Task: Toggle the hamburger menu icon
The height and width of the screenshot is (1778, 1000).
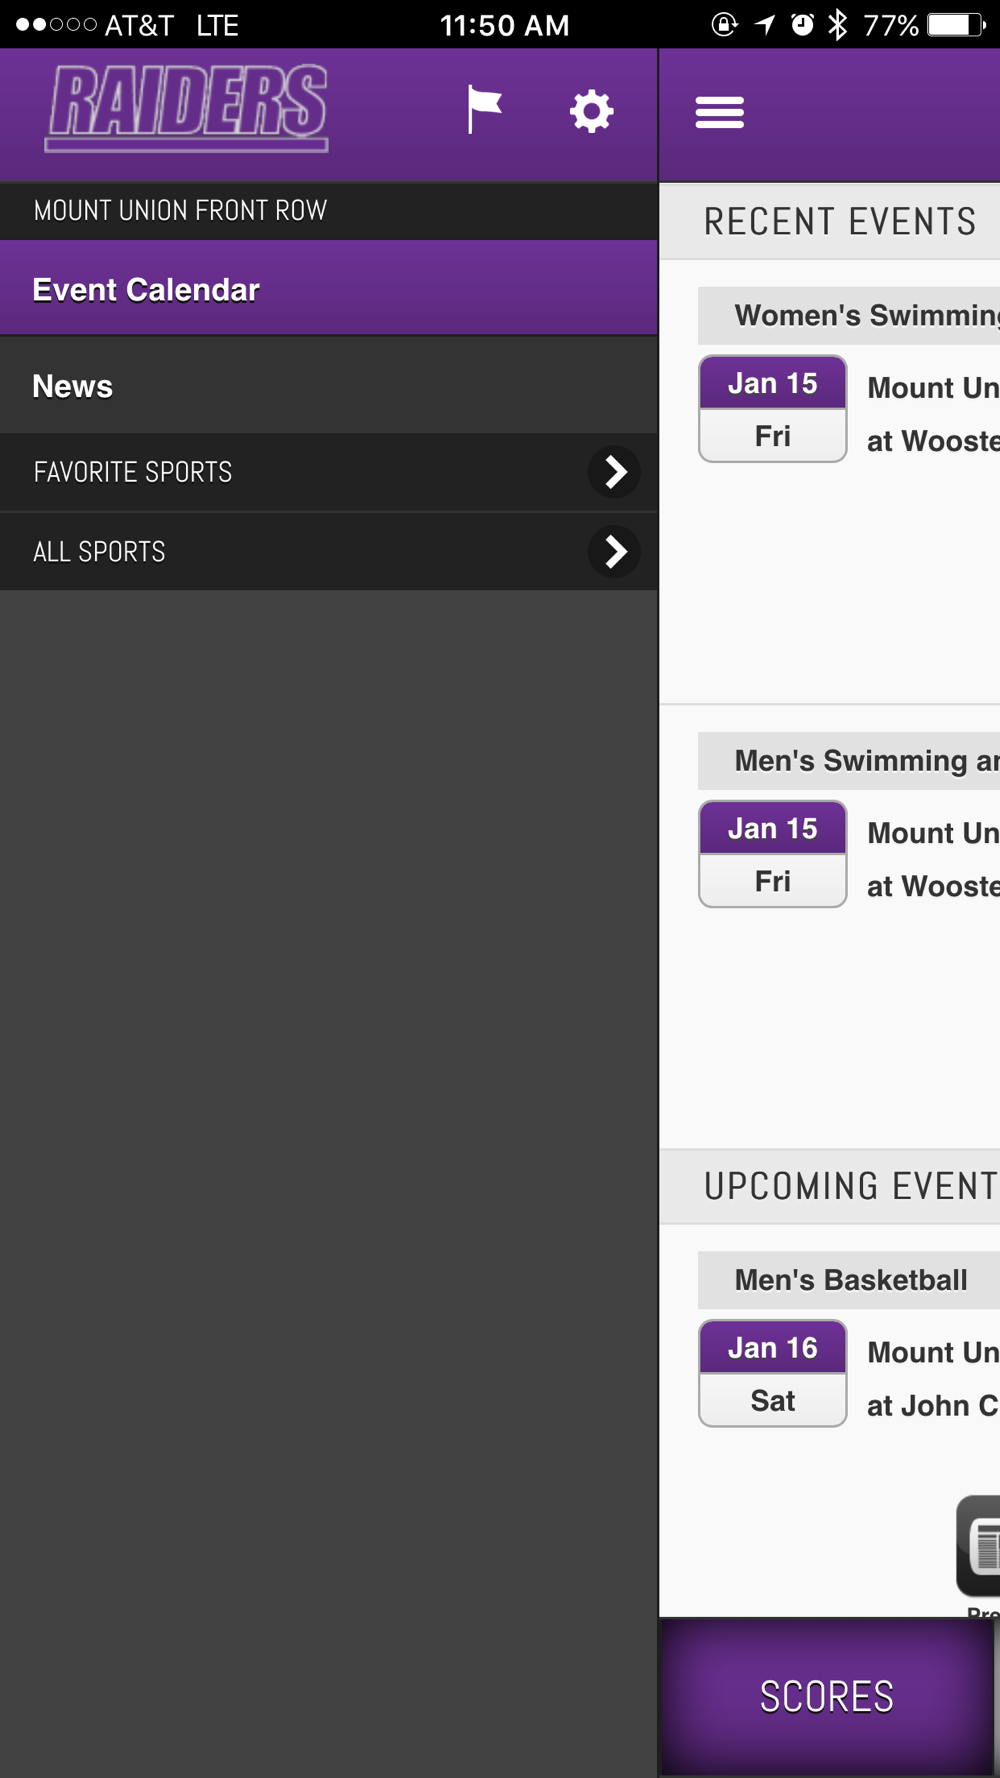Action: tap(720, 112)
